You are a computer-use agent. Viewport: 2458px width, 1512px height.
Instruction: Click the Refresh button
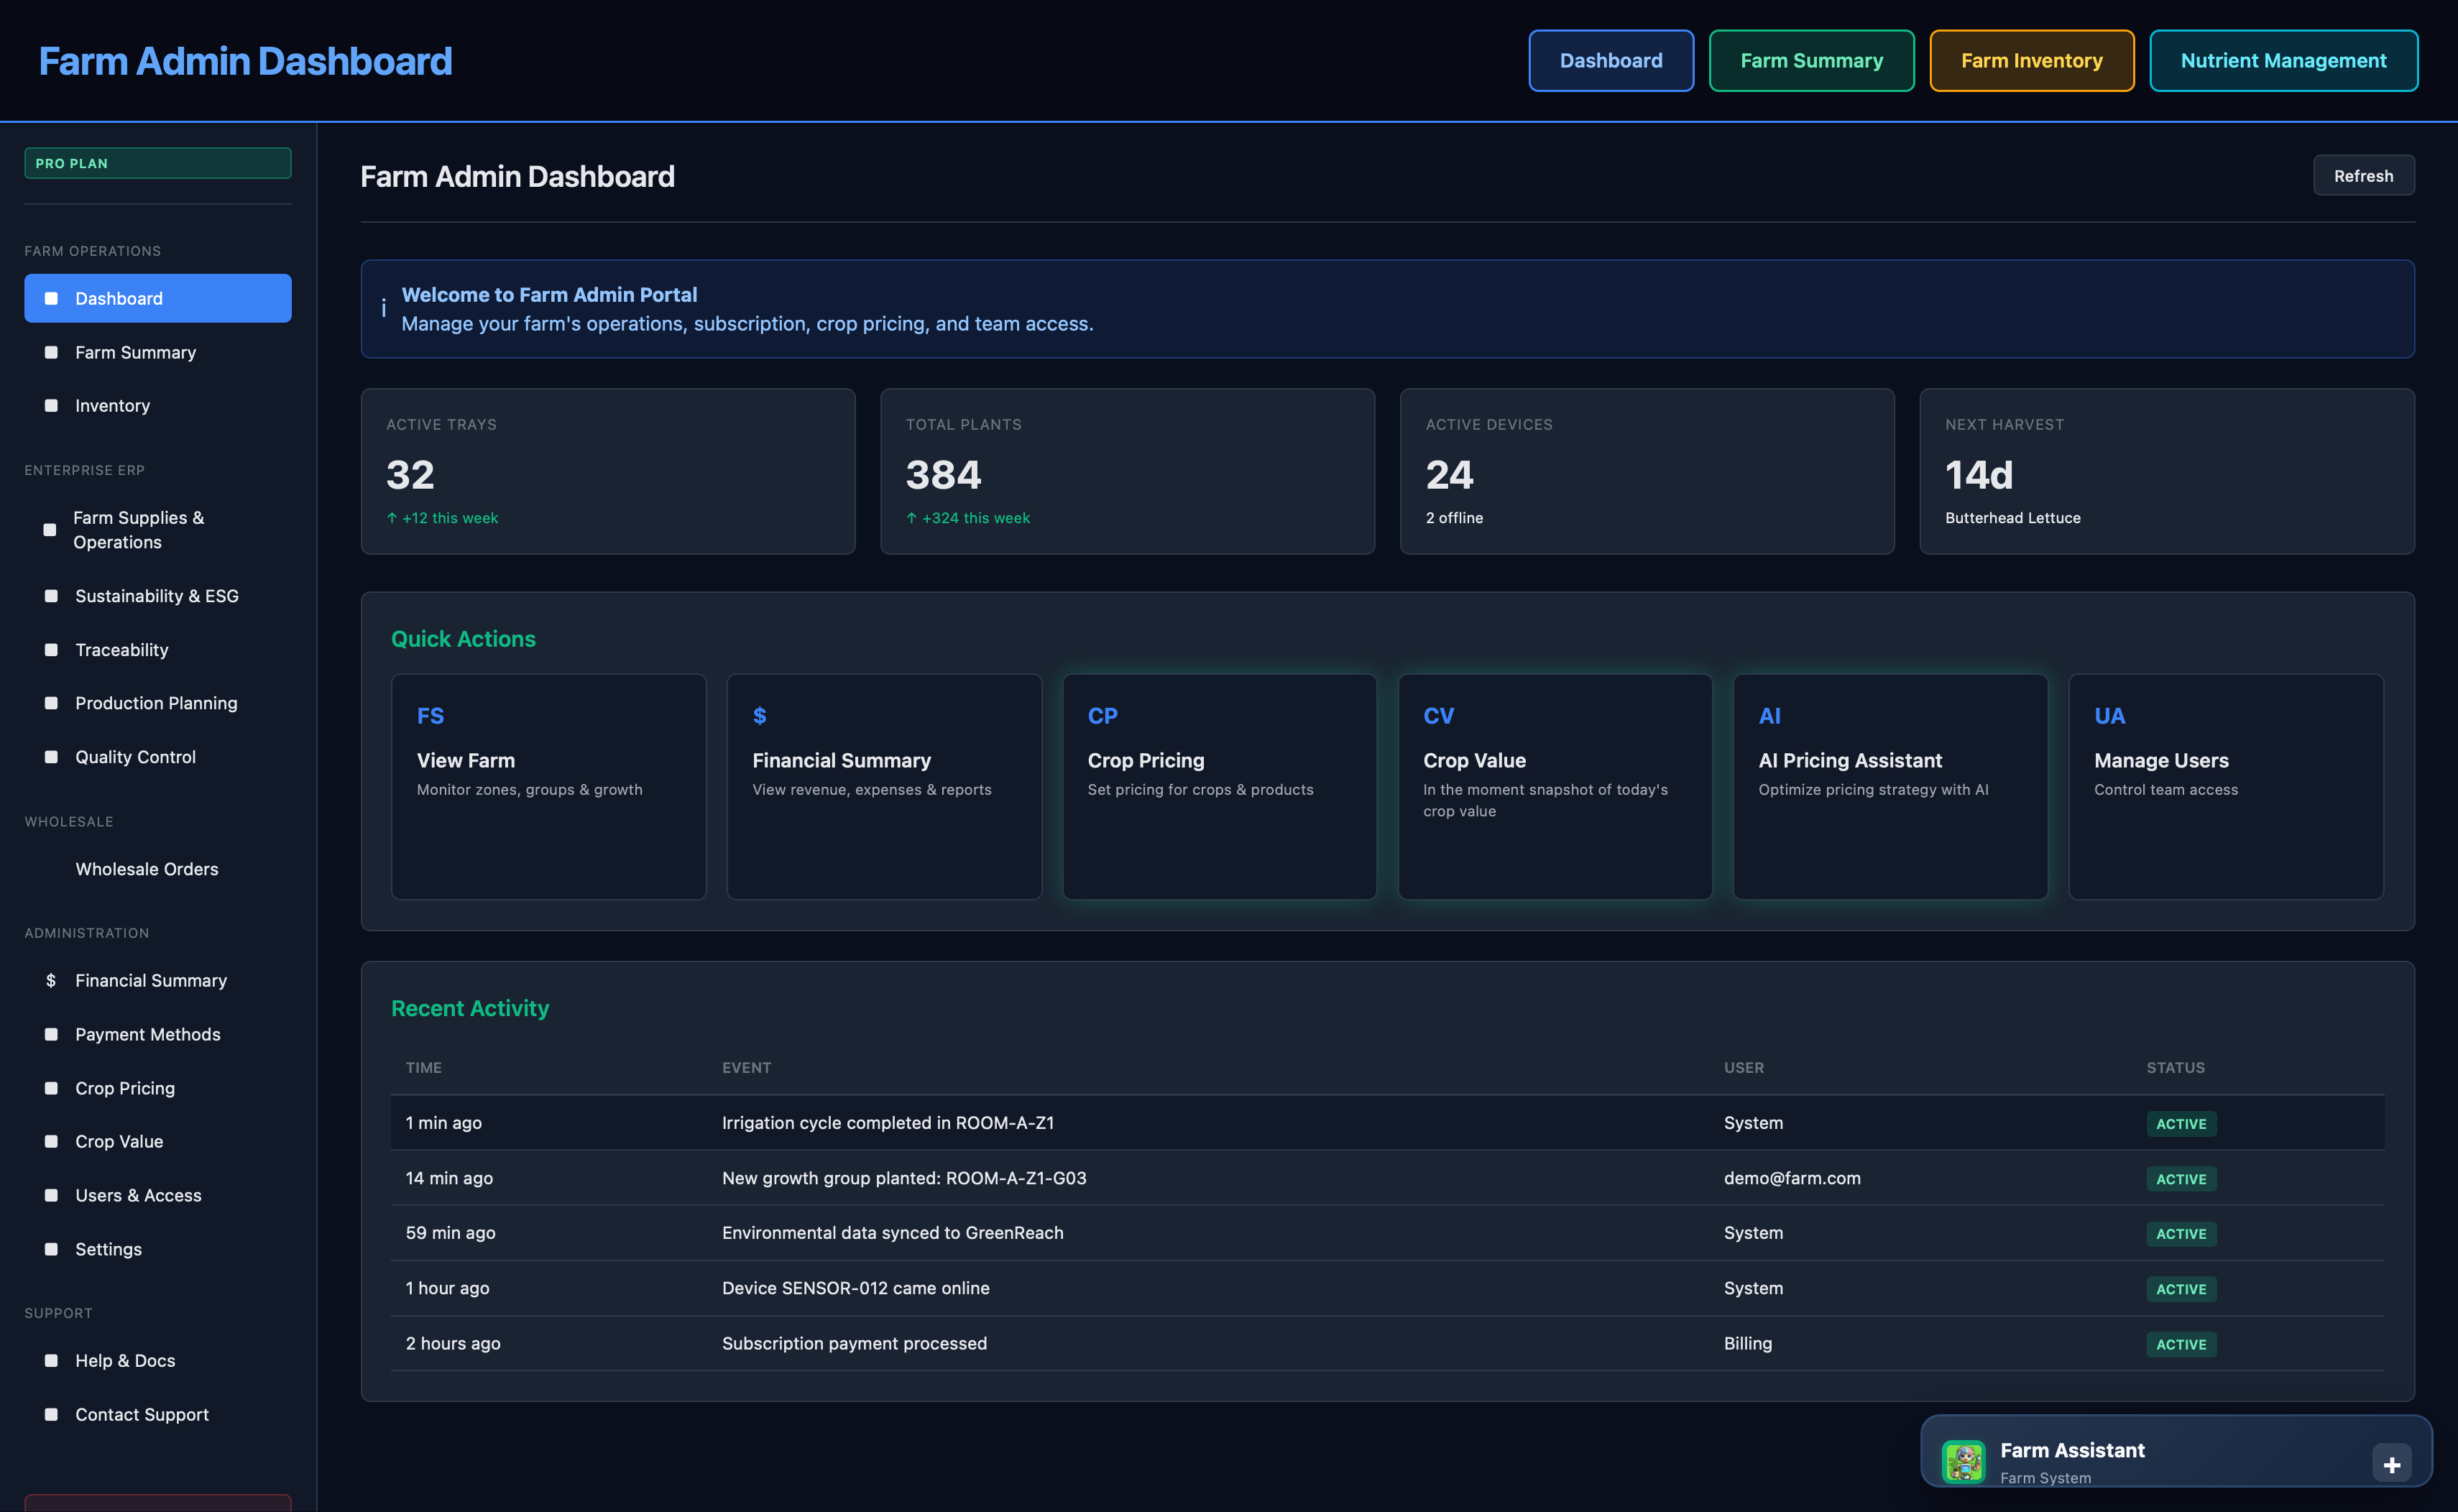coord(2363,175)
